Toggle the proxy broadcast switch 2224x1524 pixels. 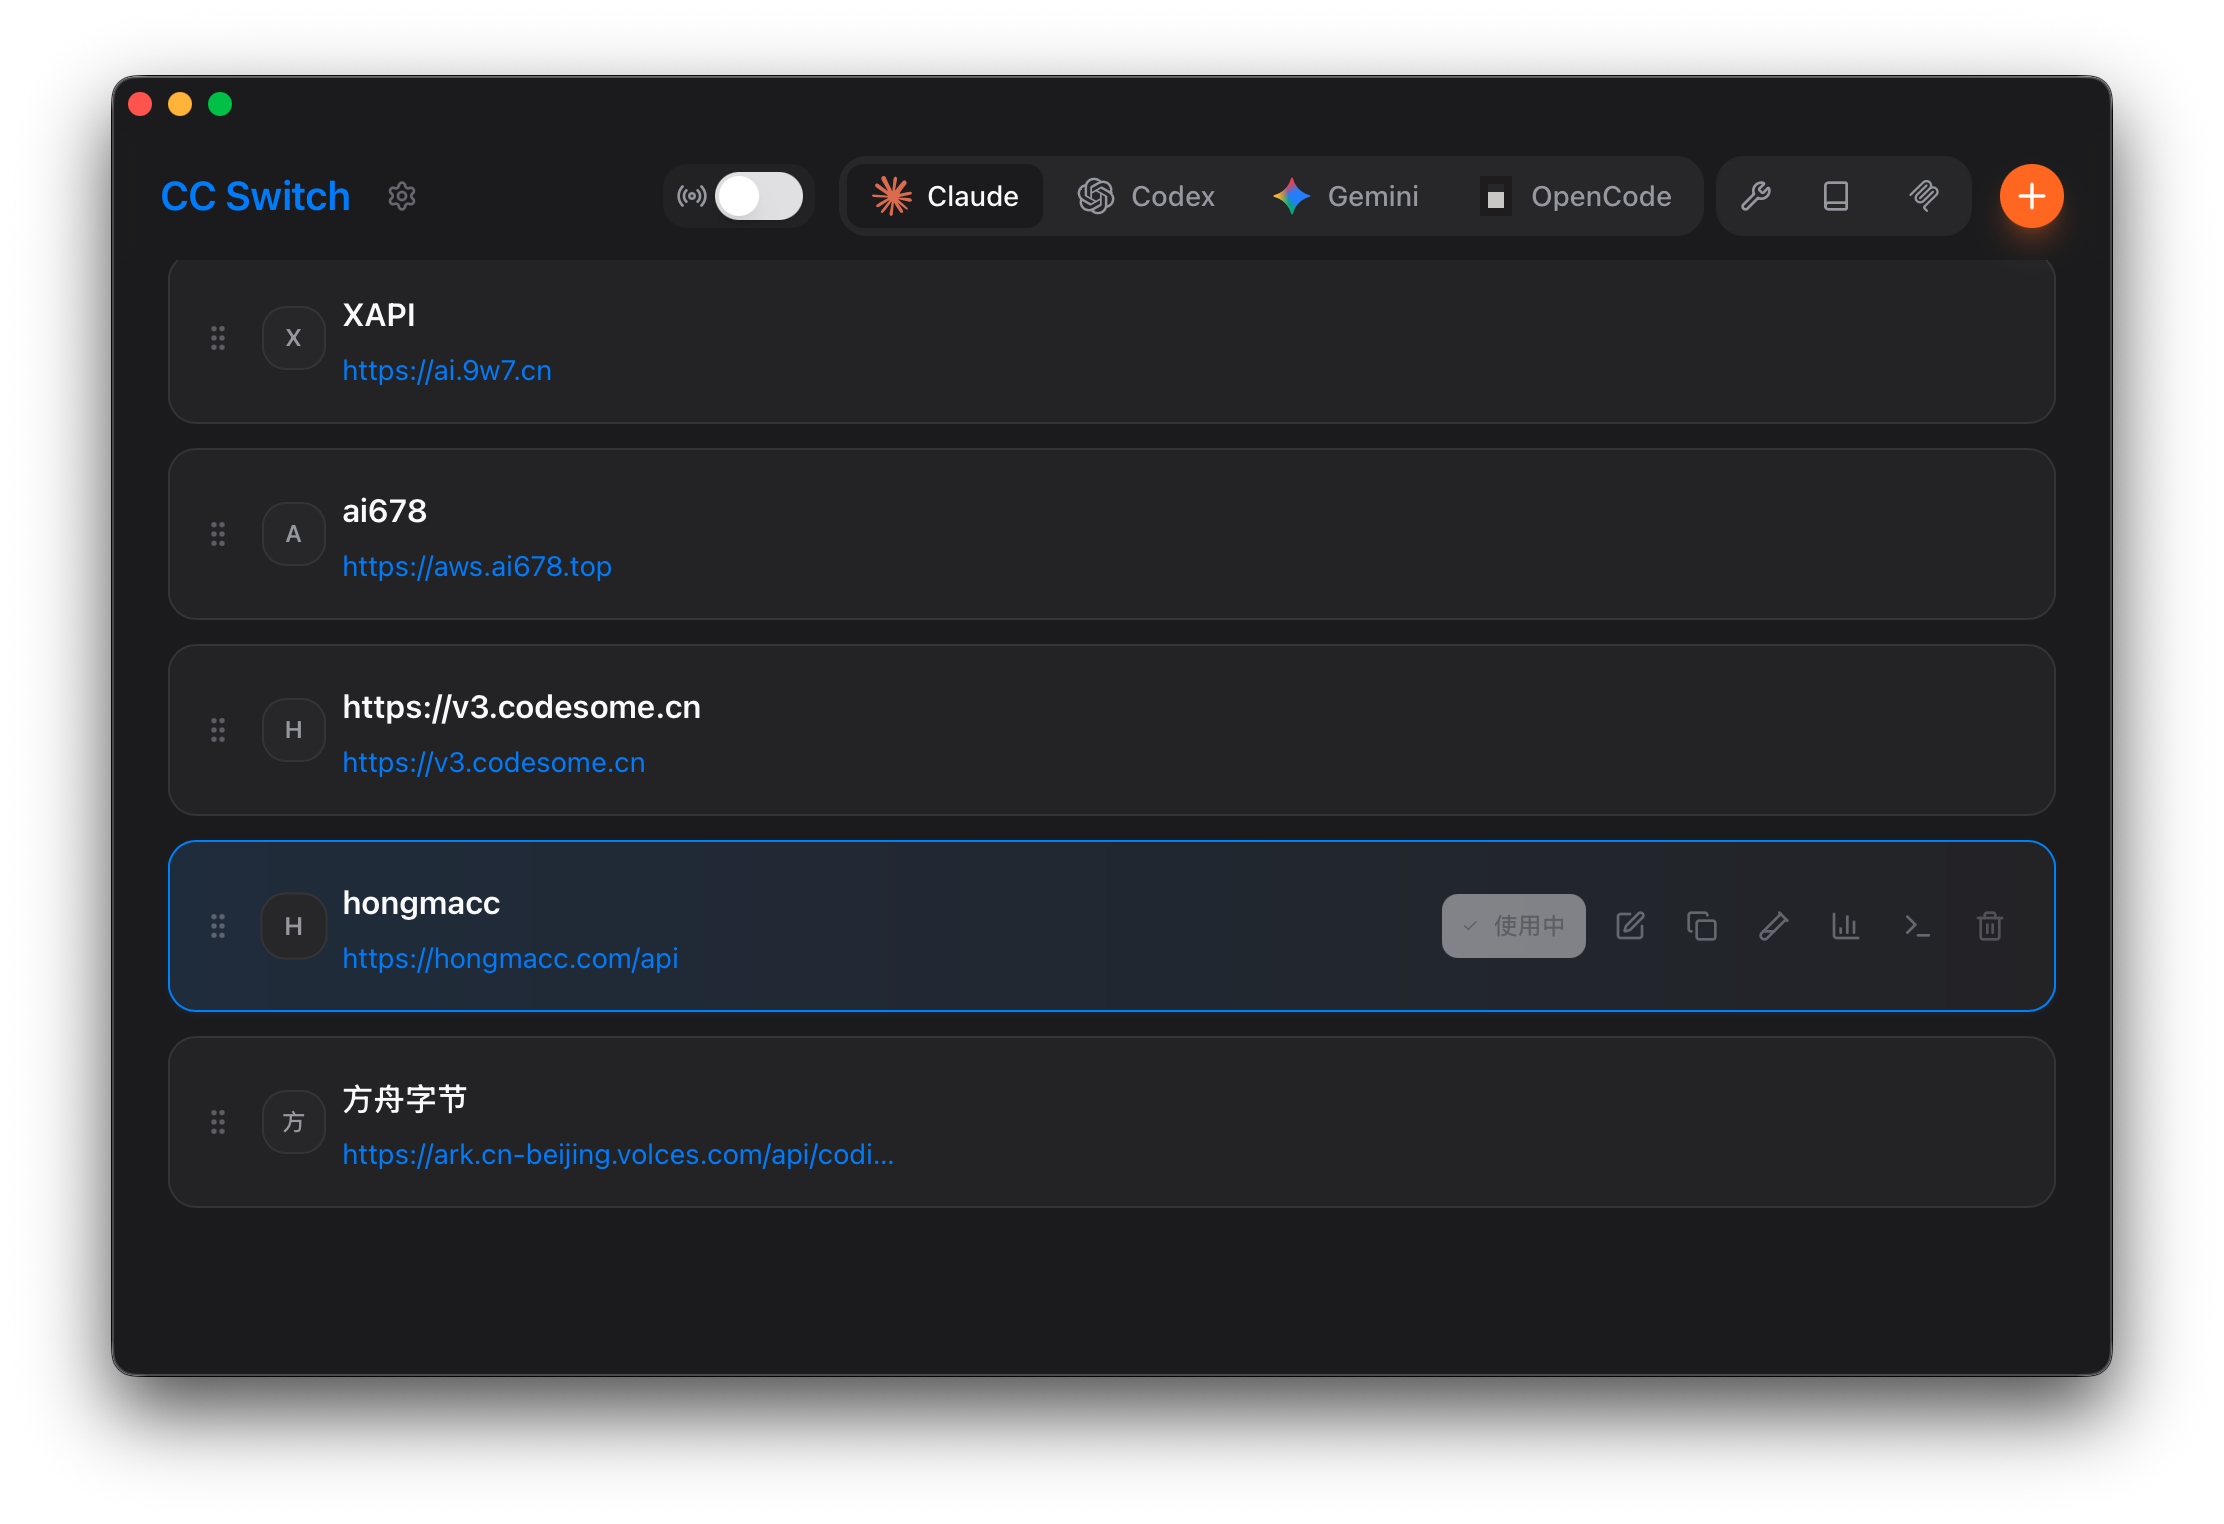pos(758,196)
